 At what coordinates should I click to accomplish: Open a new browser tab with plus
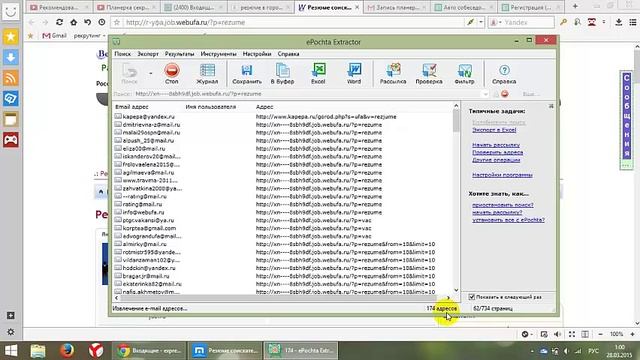coord(575,6)
